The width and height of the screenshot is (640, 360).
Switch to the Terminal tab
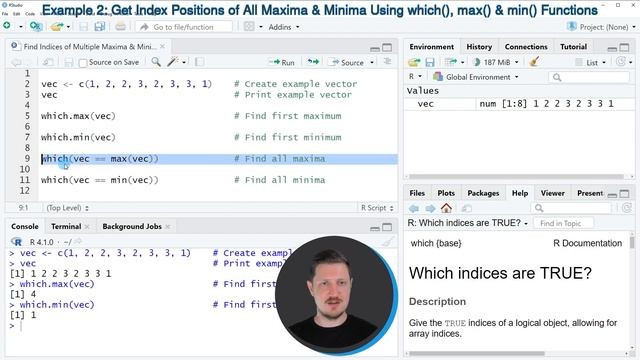66,226
